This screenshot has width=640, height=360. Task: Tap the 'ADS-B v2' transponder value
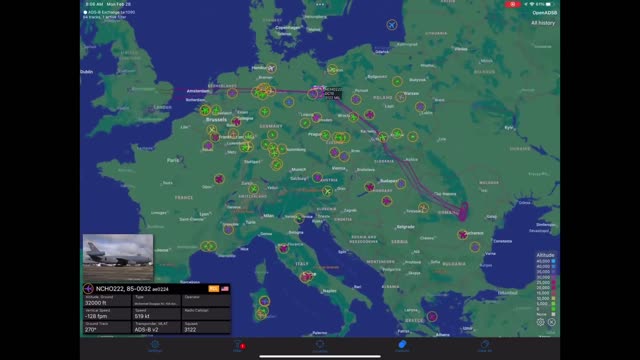(146, 329)
